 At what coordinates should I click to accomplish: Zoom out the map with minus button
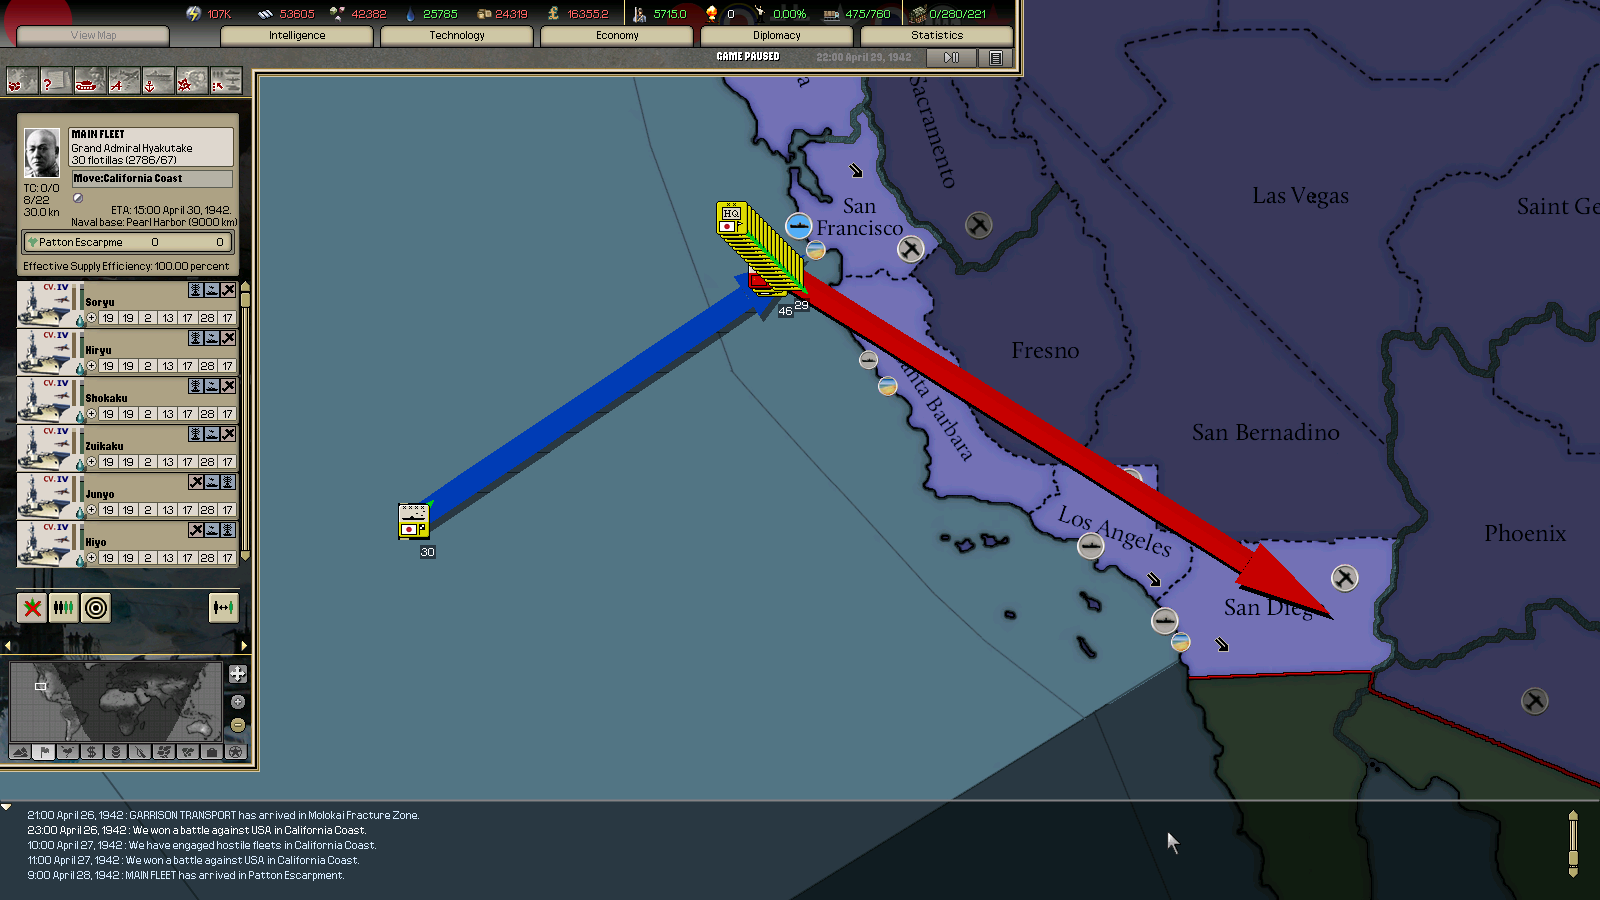[237, 724]
